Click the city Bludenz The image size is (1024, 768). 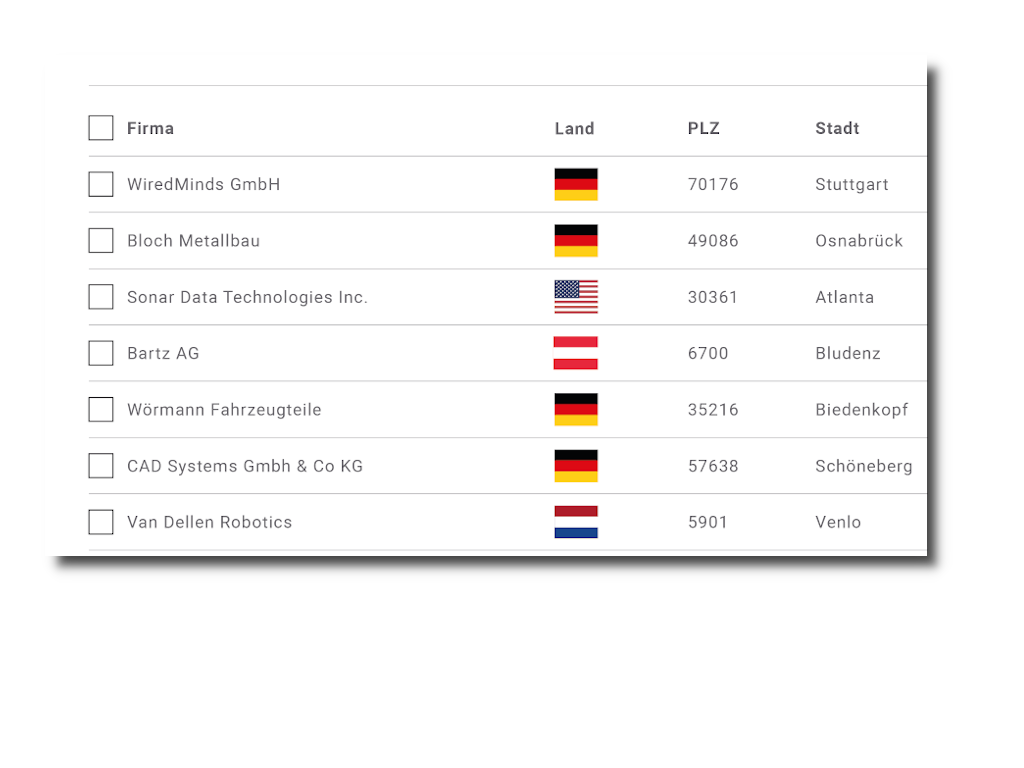pyautogui.click(x=848, y=353)
